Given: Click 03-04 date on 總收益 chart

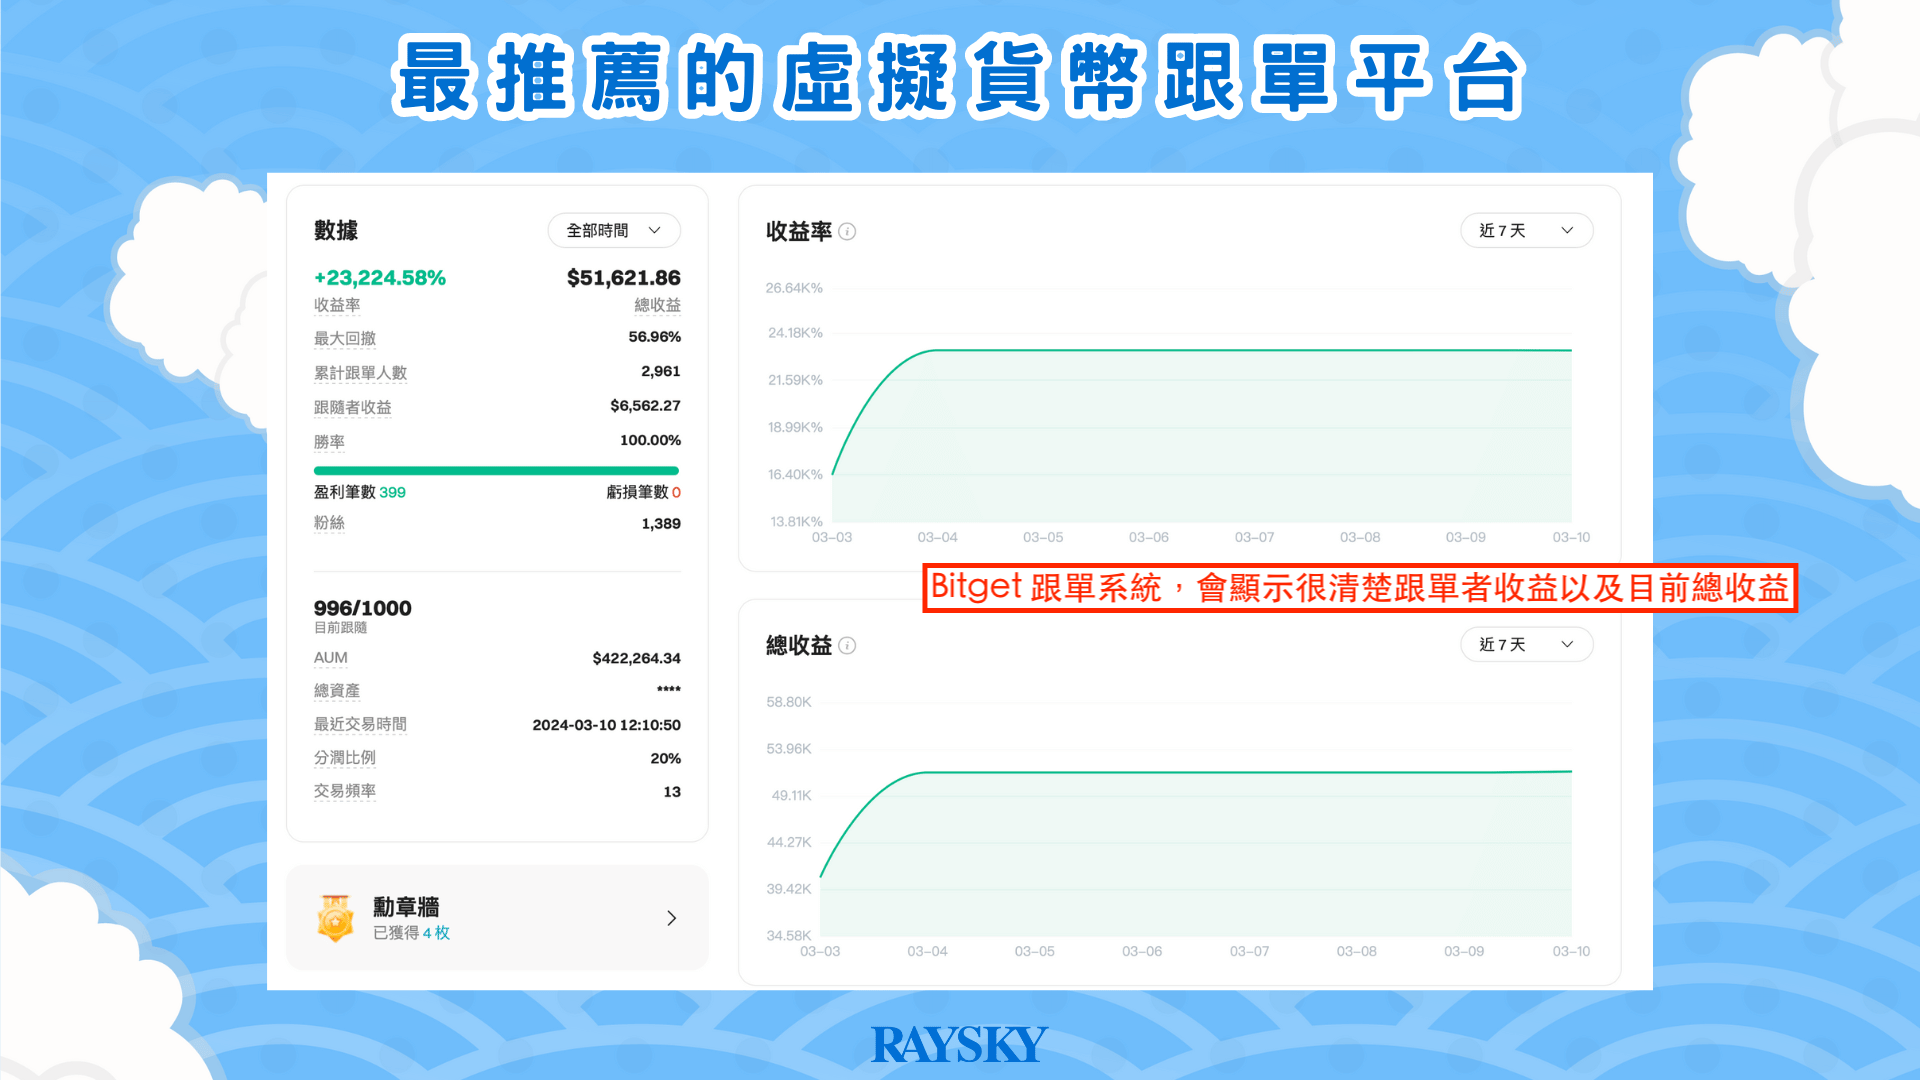Looking at the screenshot, I should click(x=927, y=951).
